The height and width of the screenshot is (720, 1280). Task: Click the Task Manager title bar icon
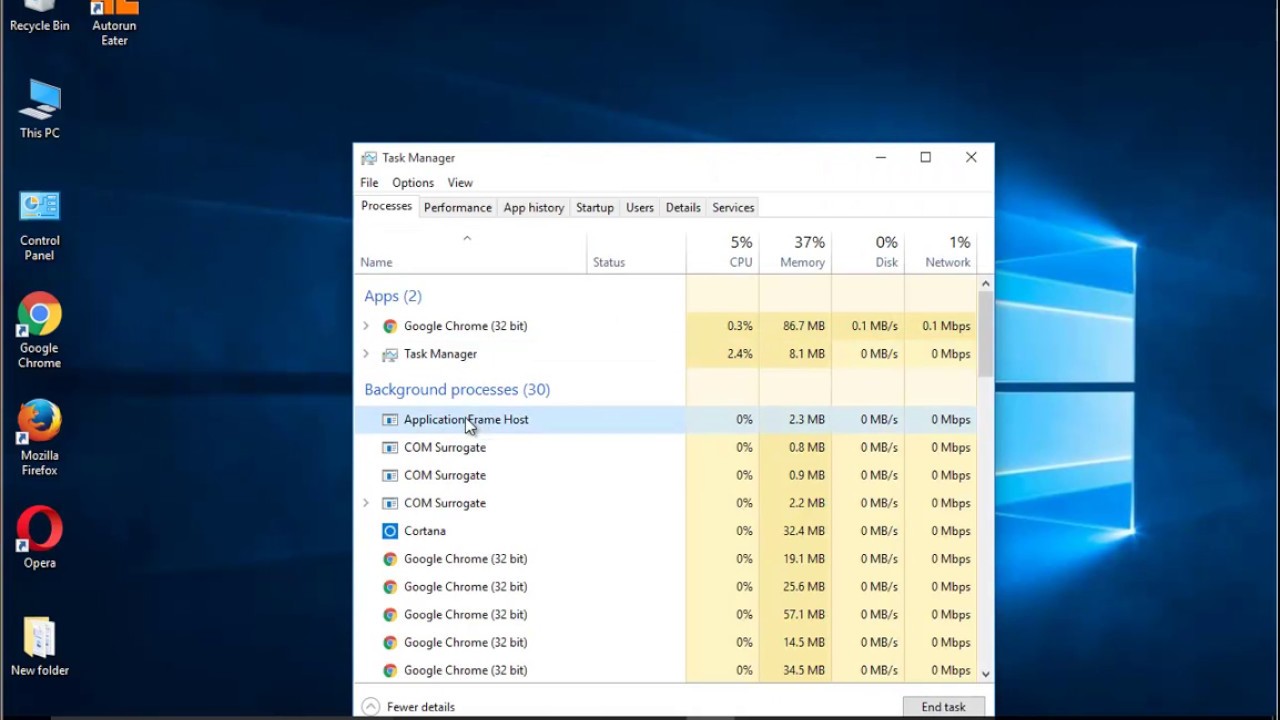pyautogui.click(x=369, y=158)
